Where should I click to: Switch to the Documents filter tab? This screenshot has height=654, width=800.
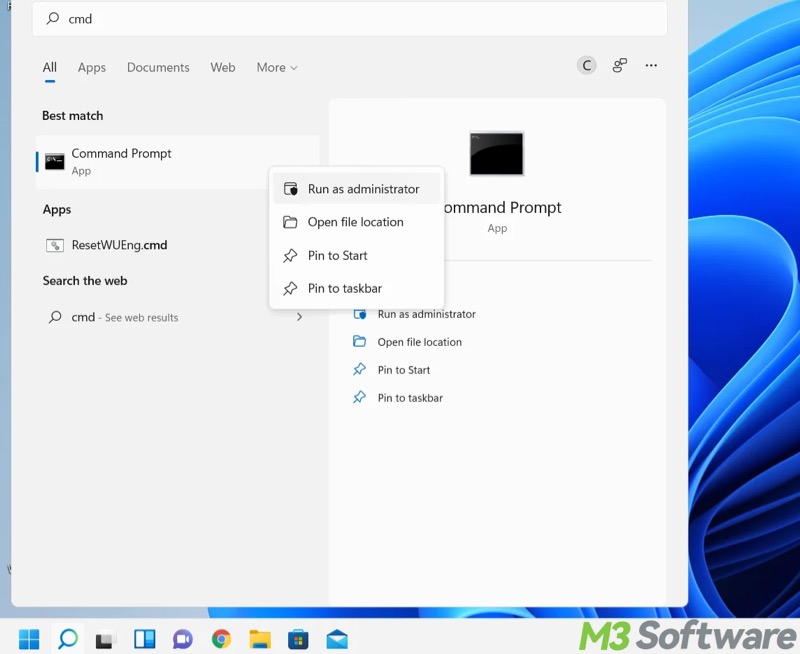[158, 68]
